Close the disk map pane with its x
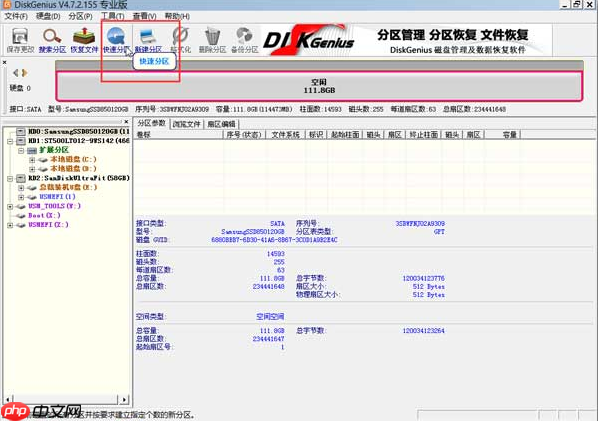 pyautogui.click(x=5, y=62)
